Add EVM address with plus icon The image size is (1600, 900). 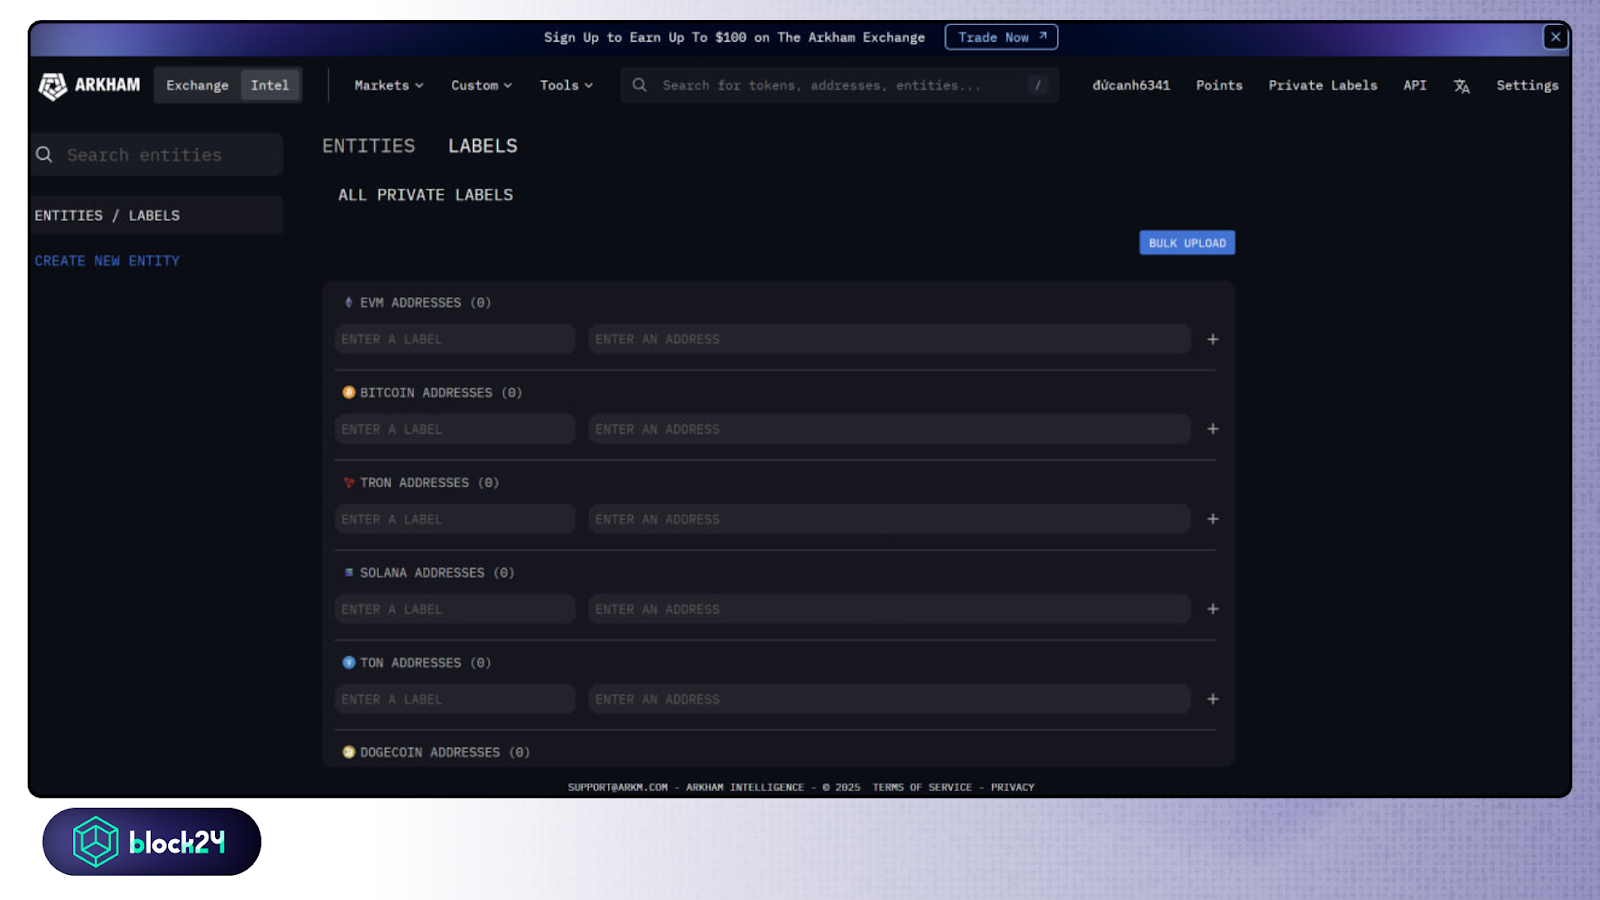1213,339
